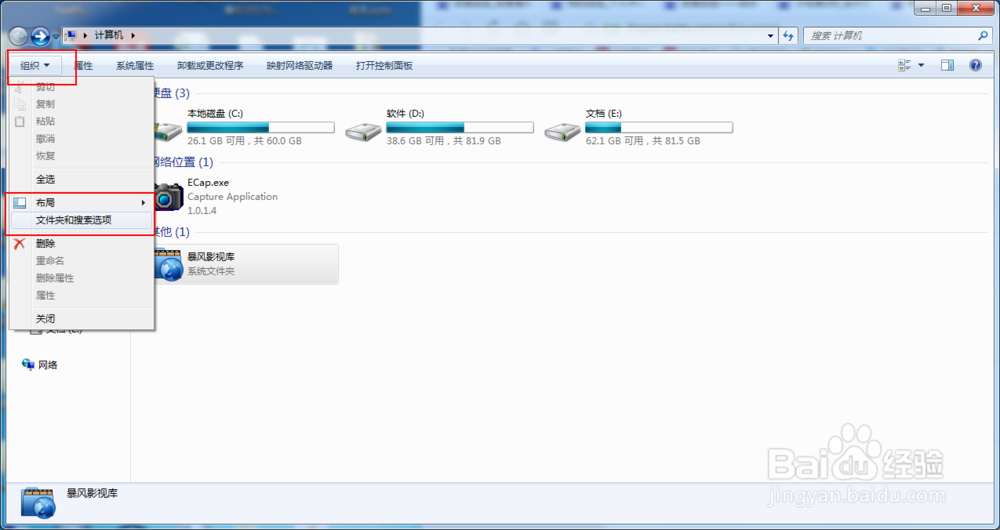Open the more view options dropdown arrow
The height and width of the screenshot is (530, 1000).
(x=921, y=65)
